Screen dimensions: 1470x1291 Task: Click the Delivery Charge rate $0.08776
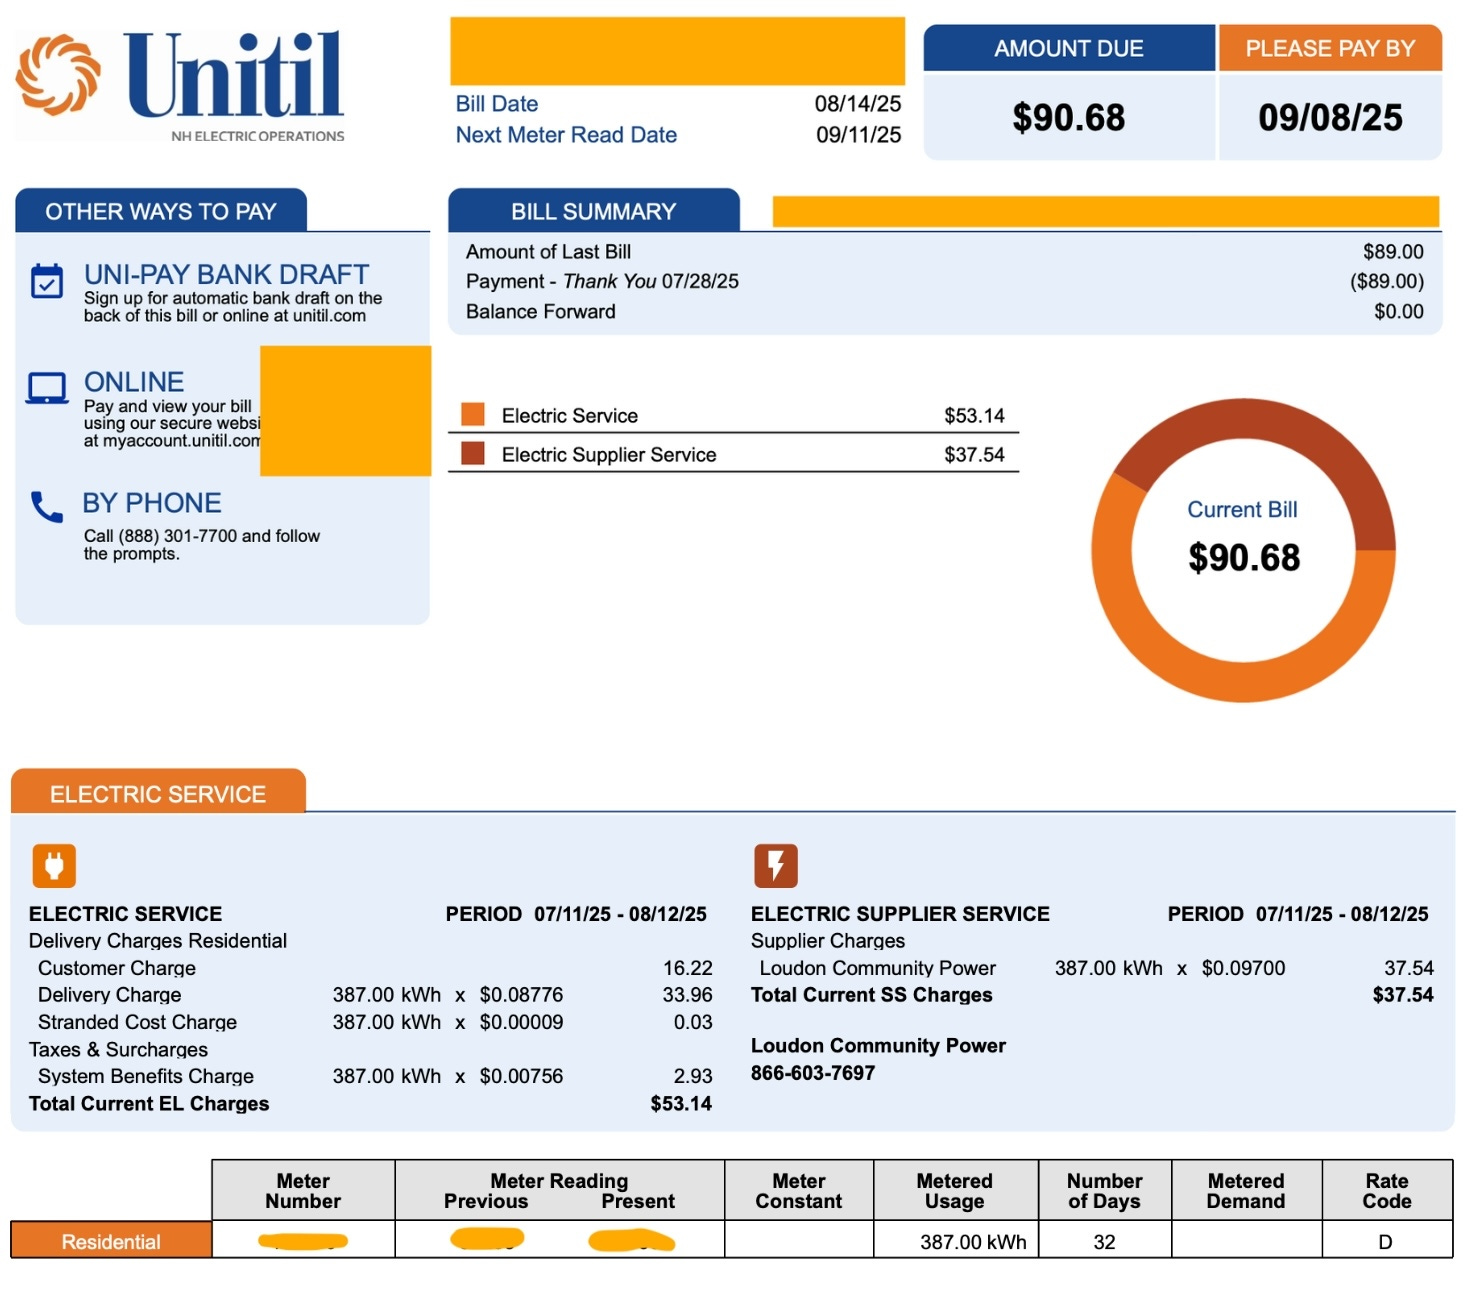tap(521, 995)
